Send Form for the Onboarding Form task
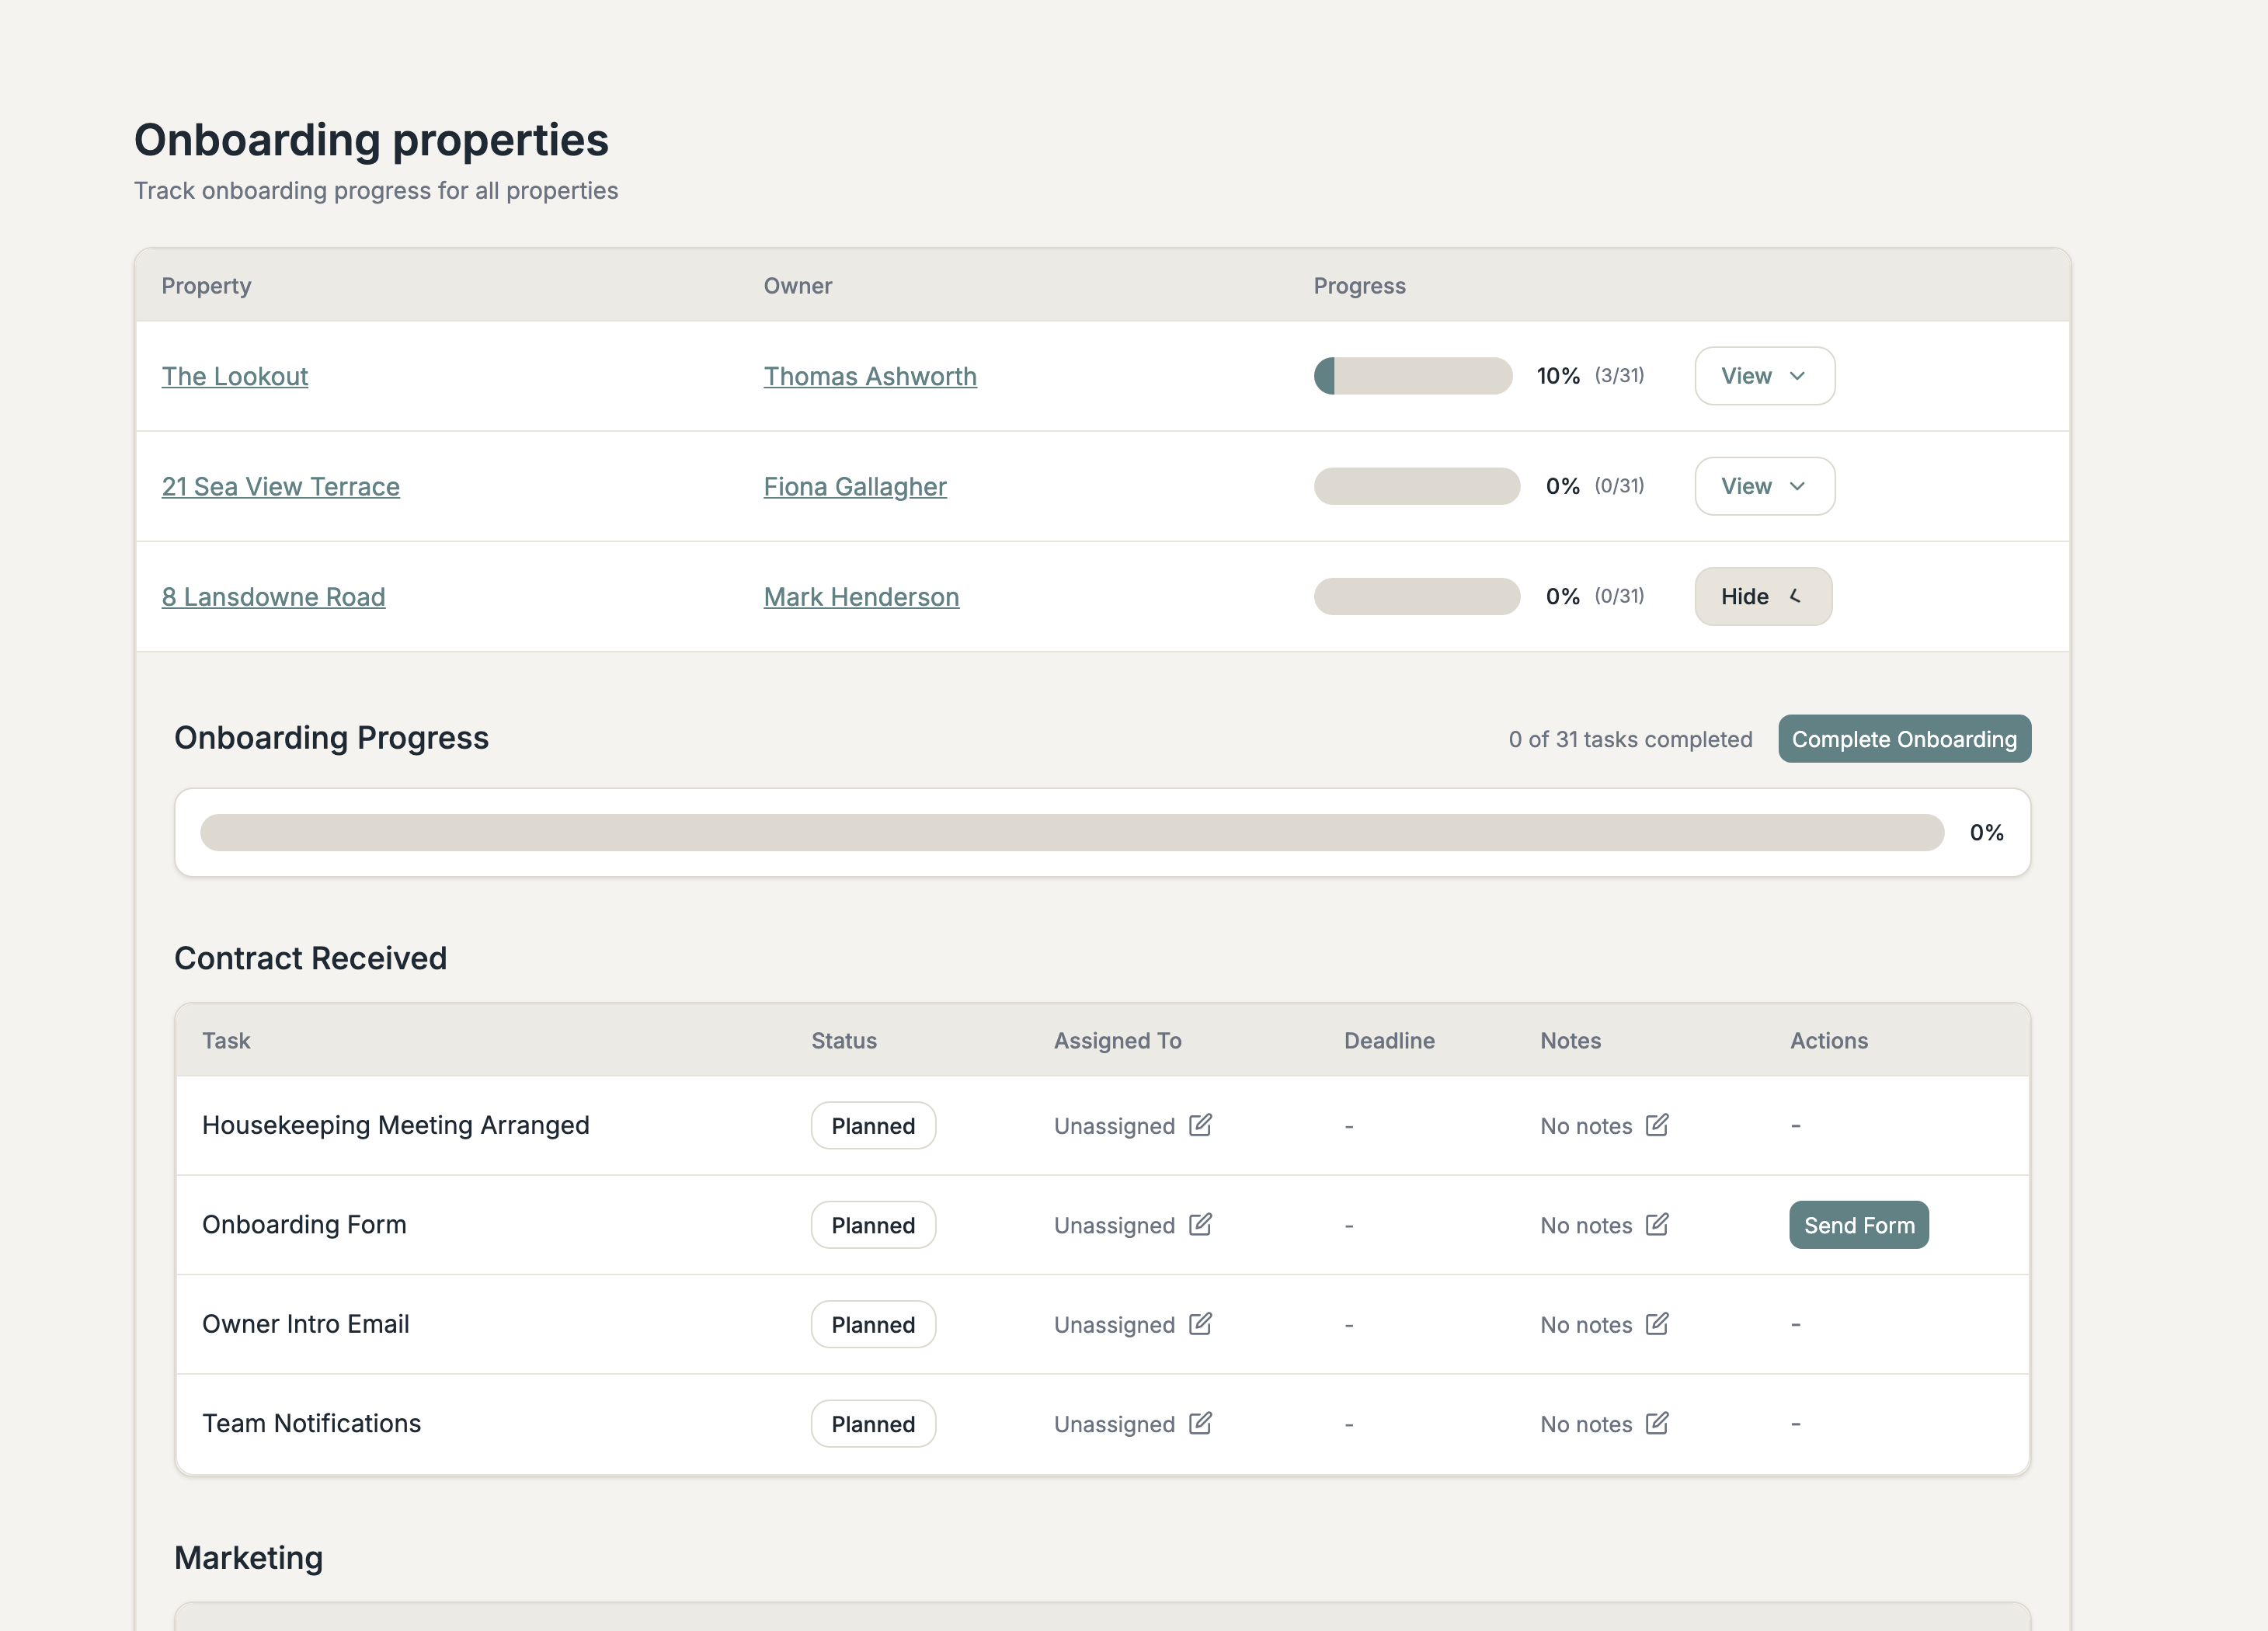The image size is (2268, 1631). tap(1858, 1224)
